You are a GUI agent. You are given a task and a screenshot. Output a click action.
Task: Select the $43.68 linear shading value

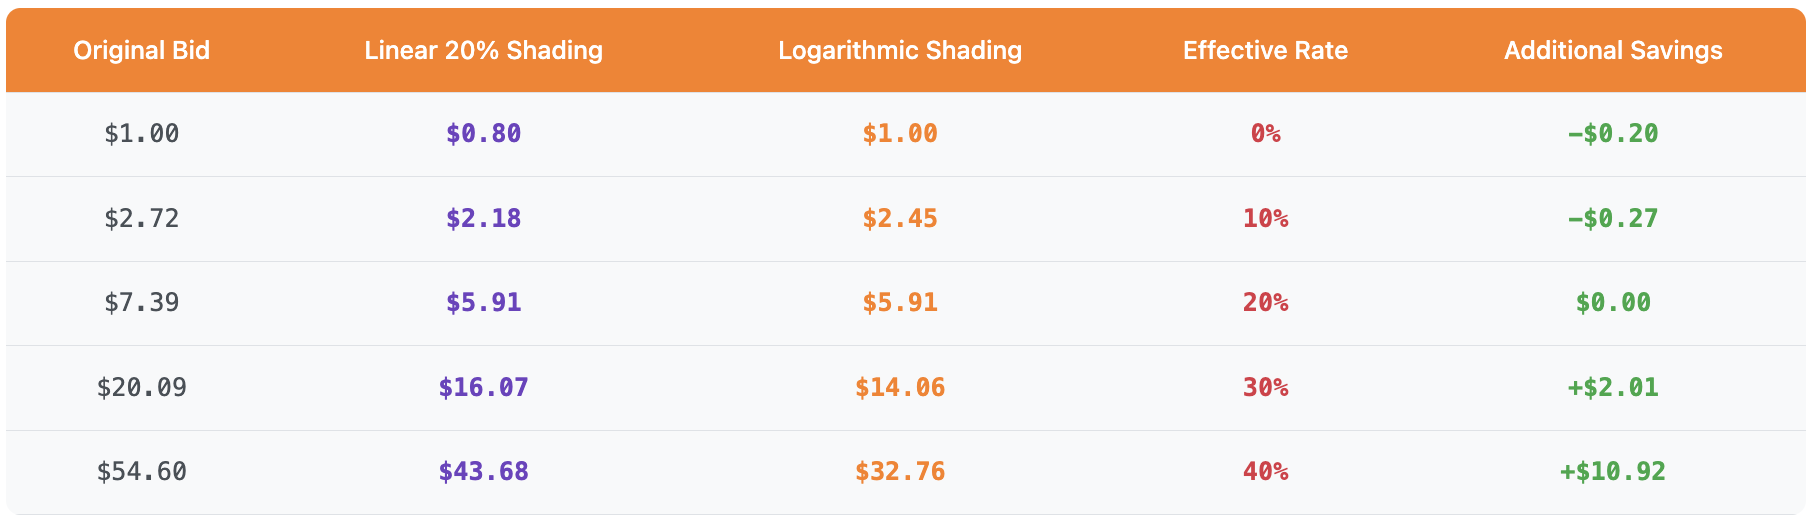point(483,471)
